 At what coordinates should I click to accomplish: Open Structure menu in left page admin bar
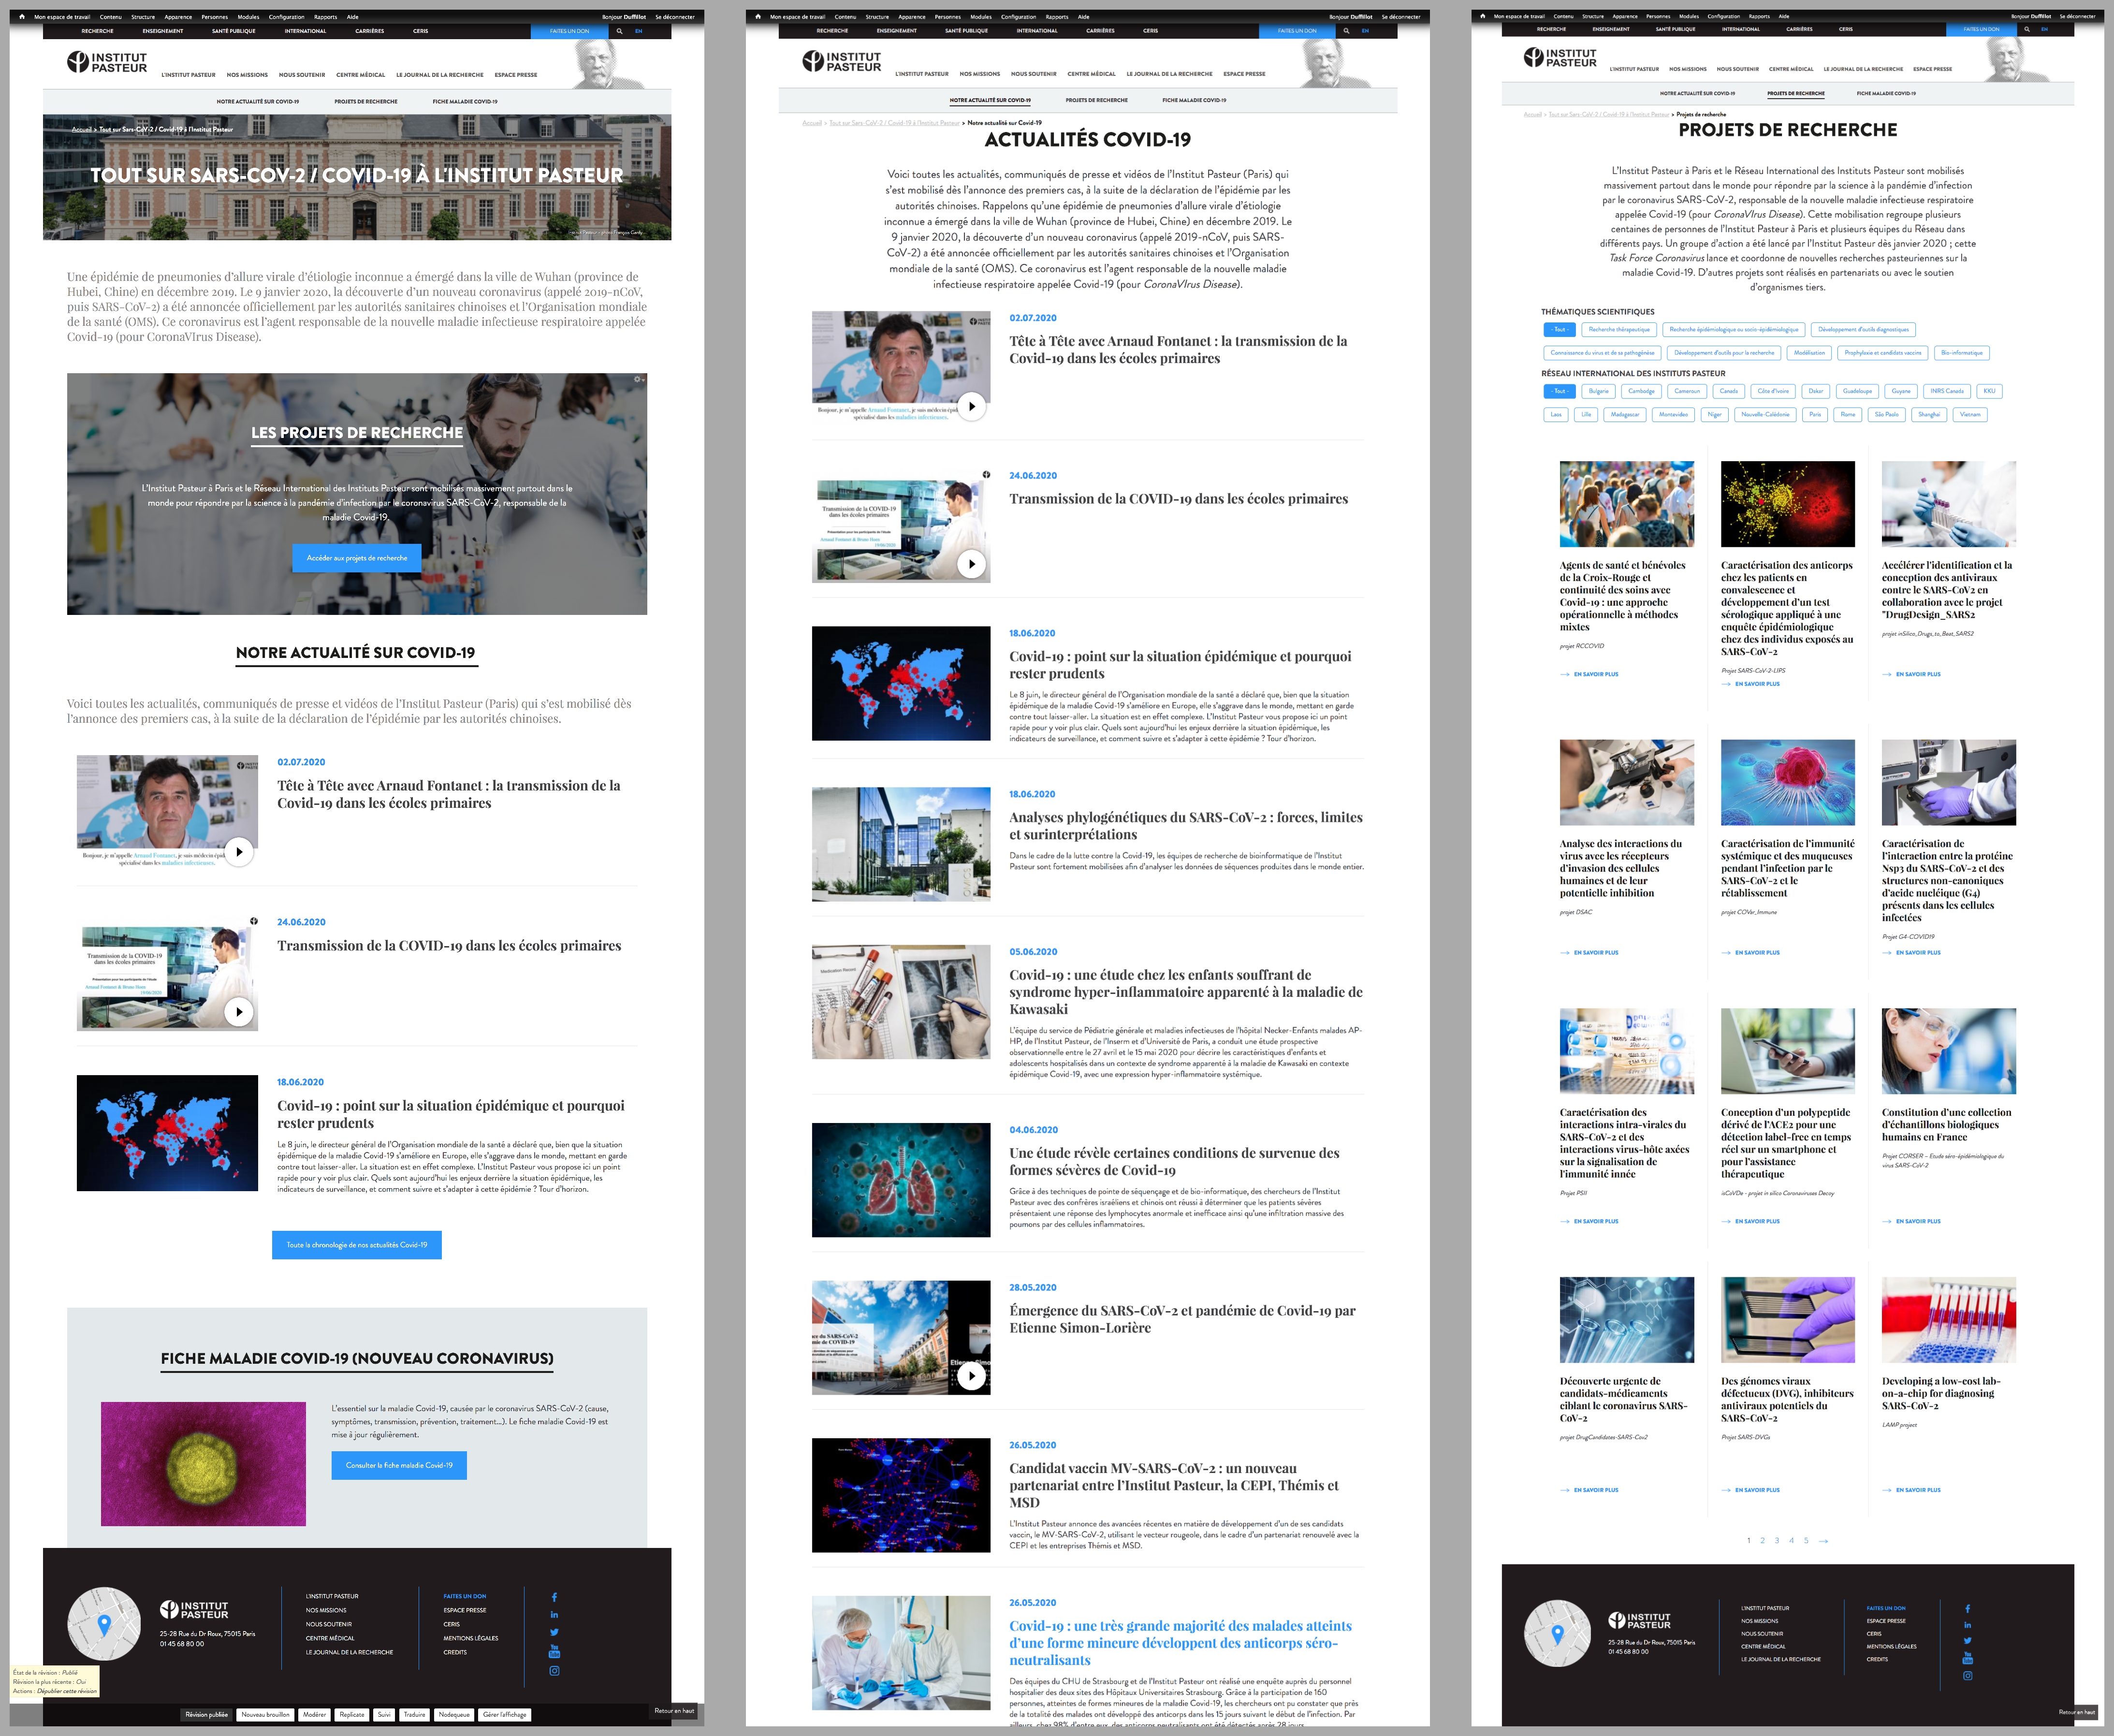click(143, 17)
